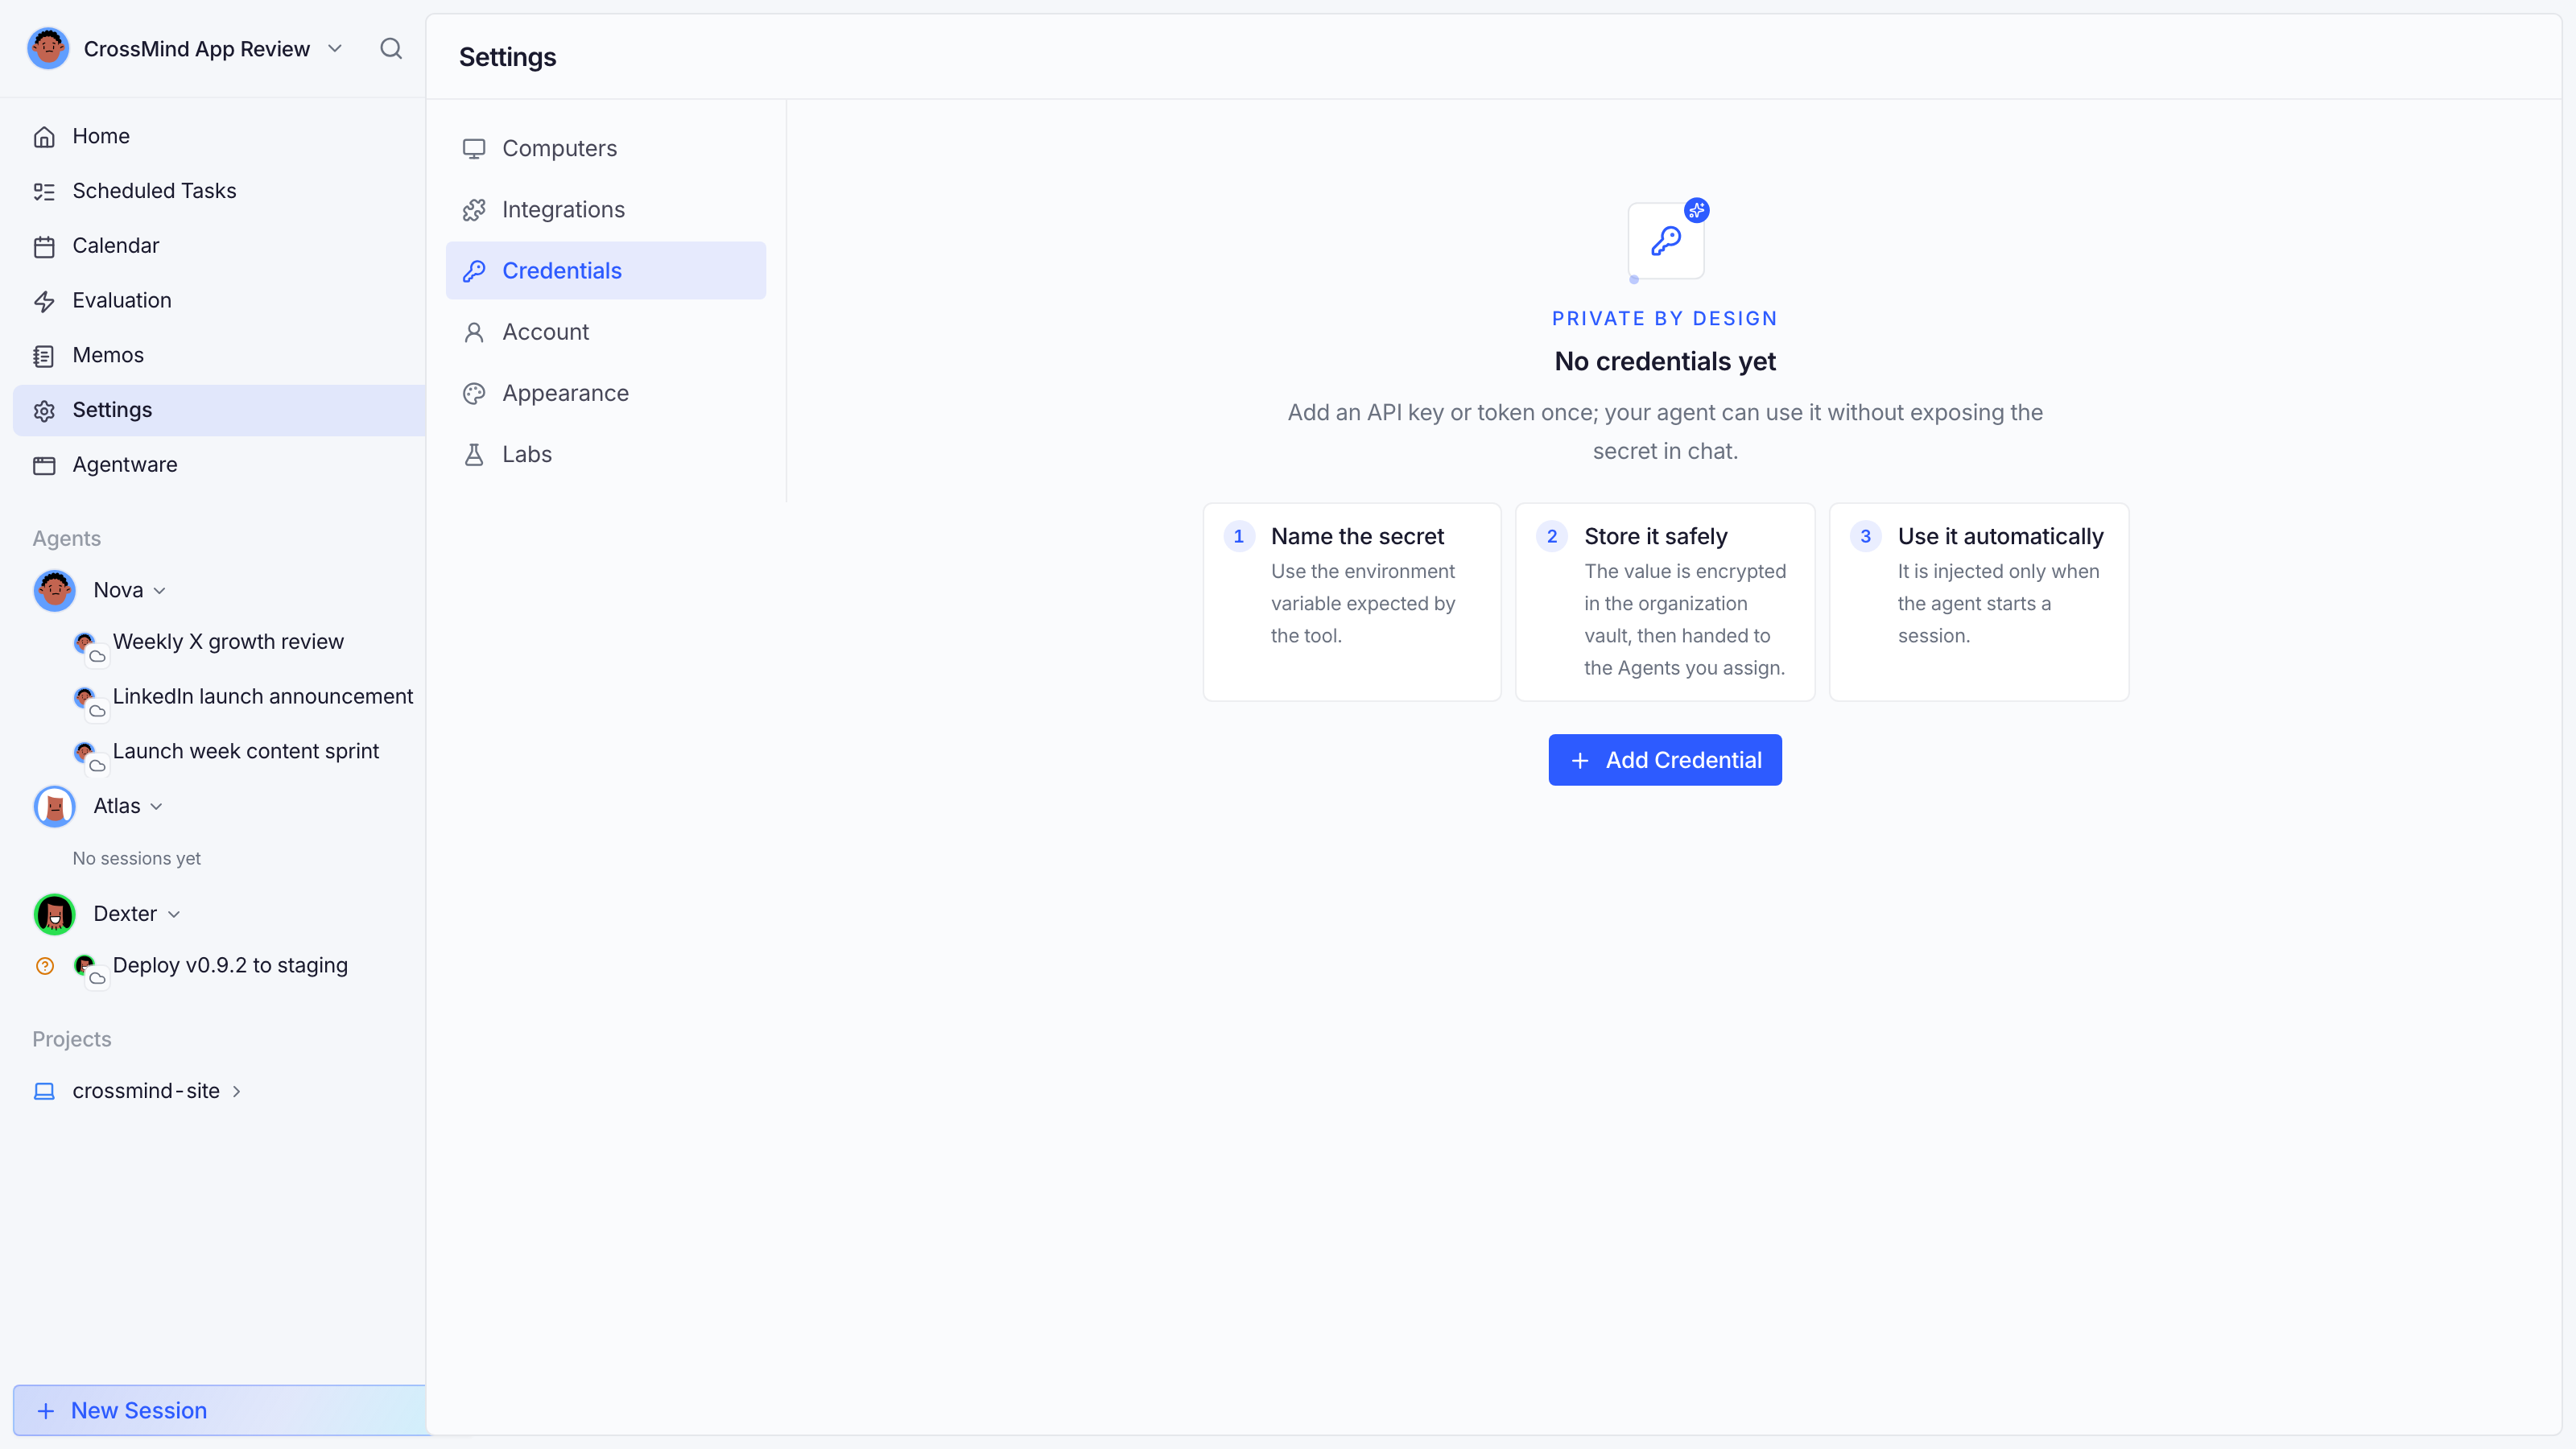Click the Calendar icon in sidebar
2576x1449 pixels.
click(x=44, y=246)
